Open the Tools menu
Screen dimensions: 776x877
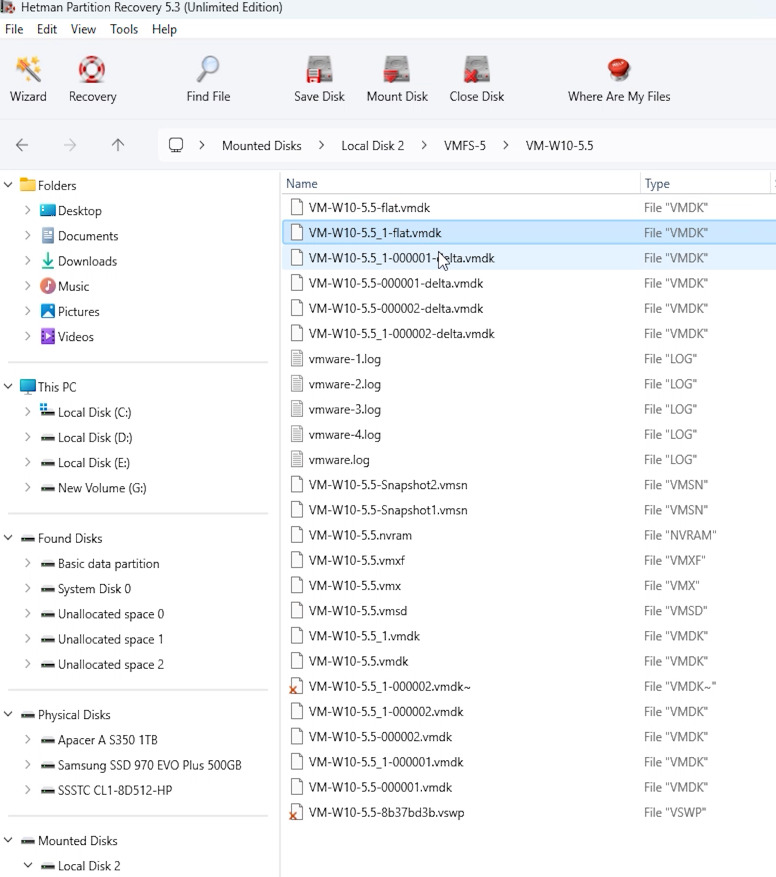click(x=124, y=29)
